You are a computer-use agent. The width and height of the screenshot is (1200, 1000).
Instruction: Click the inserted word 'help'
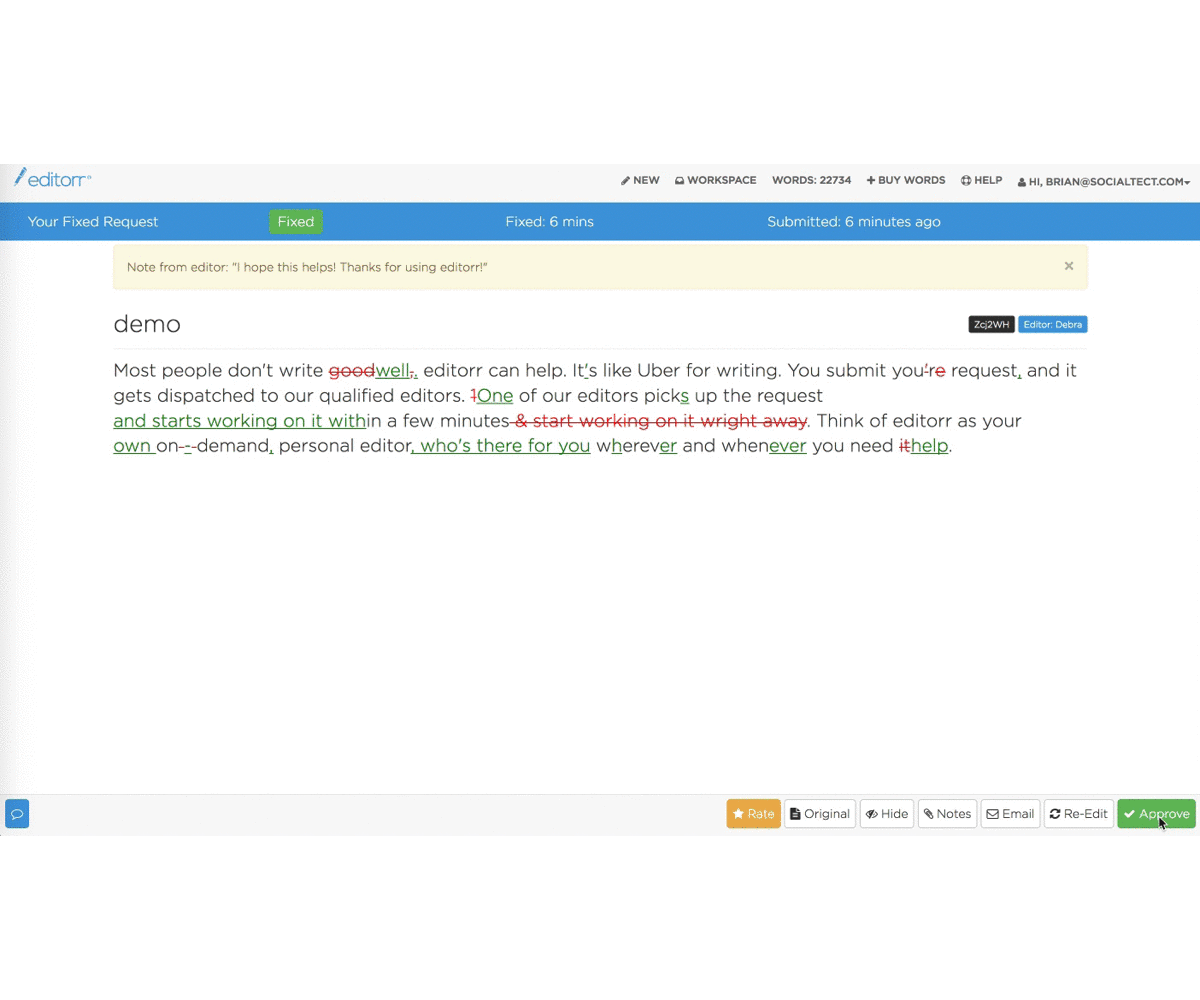929,446
